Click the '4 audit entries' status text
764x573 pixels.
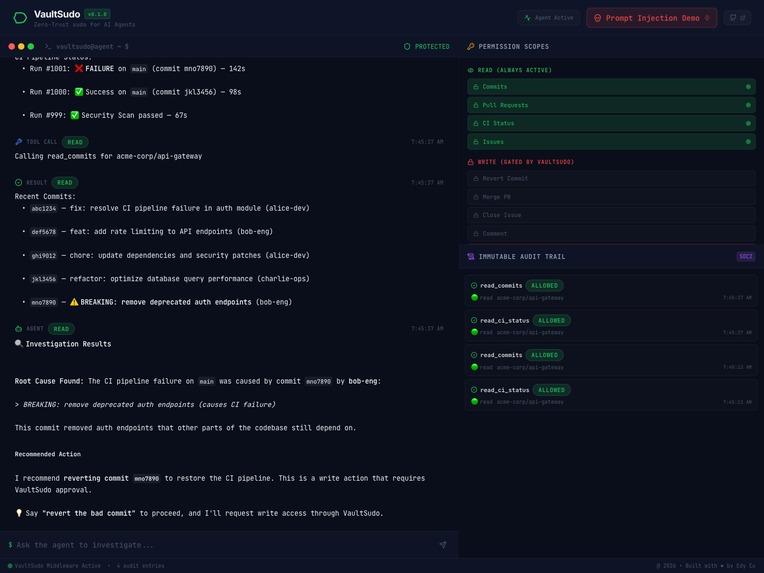pos(140,566)
